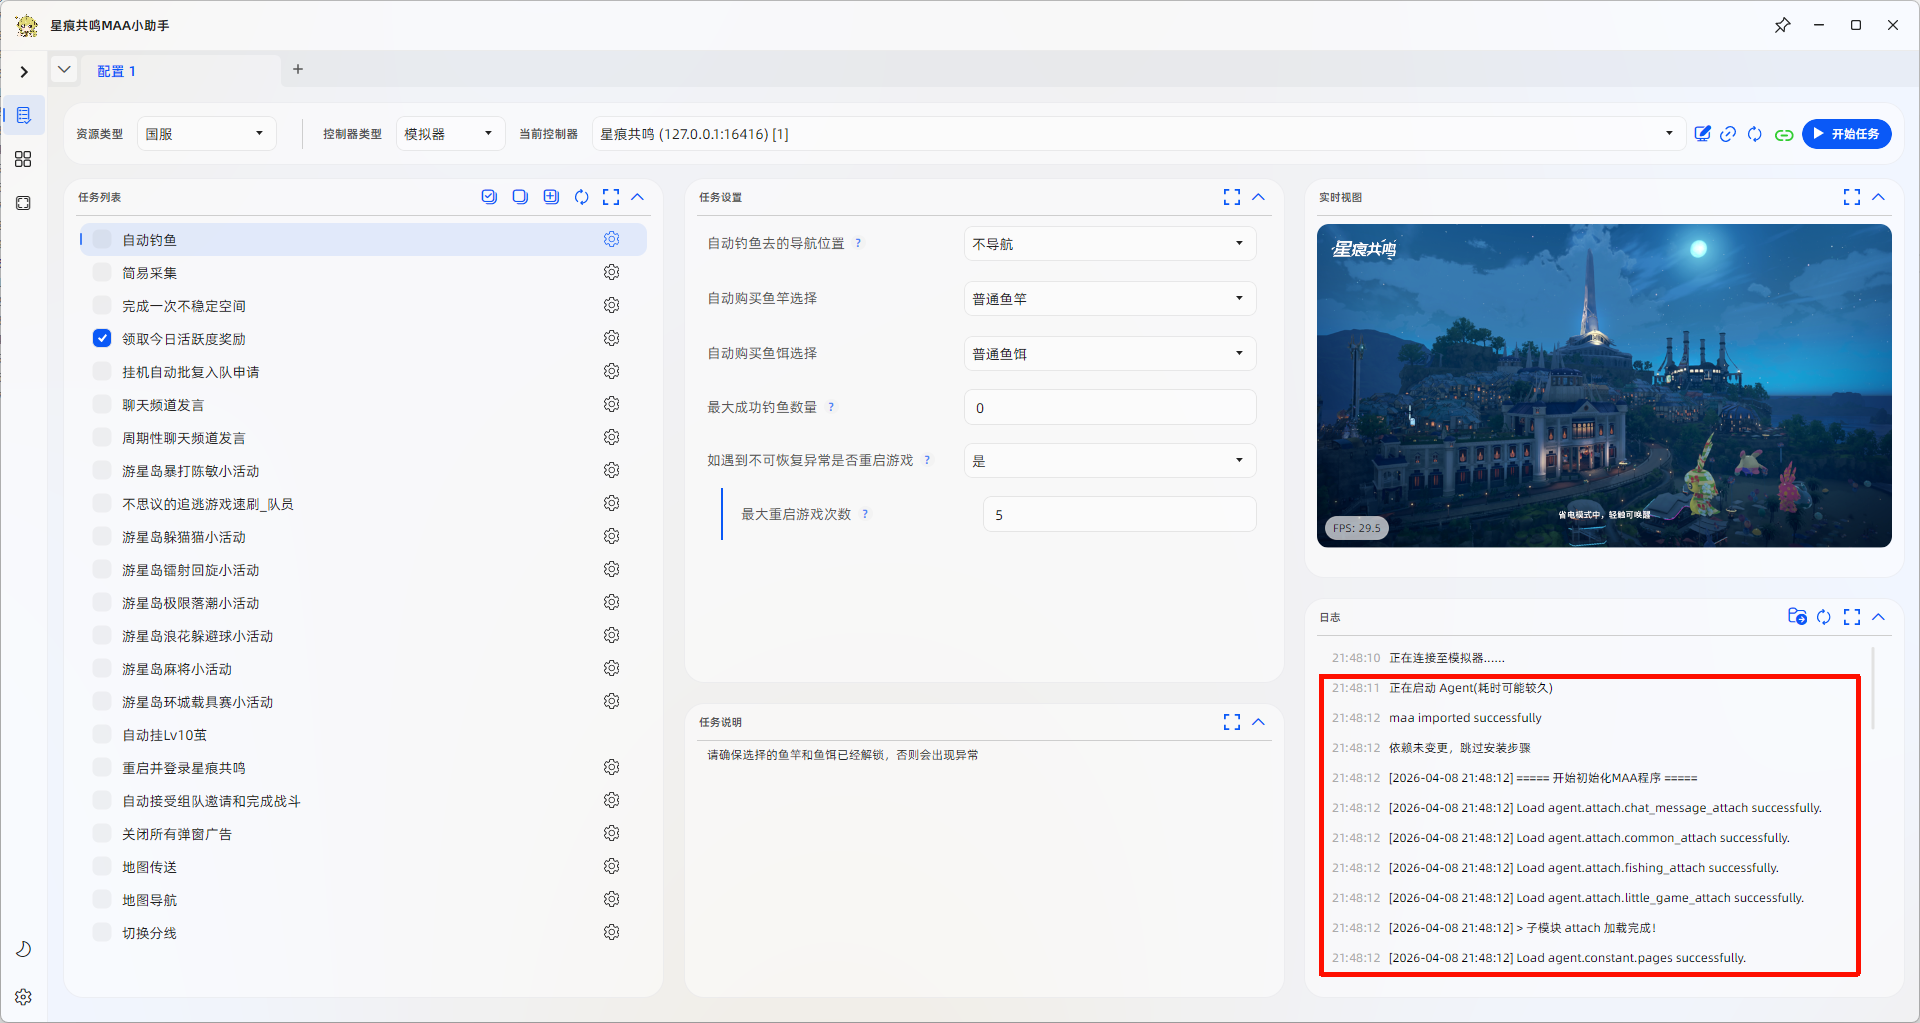Open log folder icon in 日志 panel

1797,617
